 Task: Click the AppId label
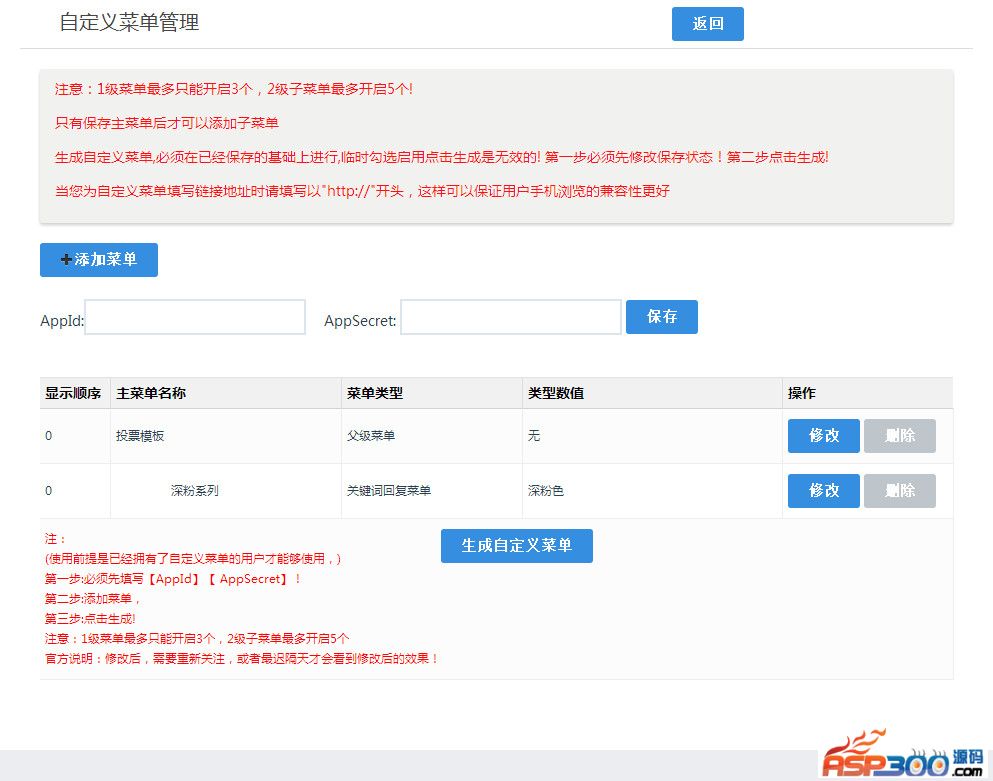[x=62, y=321]
